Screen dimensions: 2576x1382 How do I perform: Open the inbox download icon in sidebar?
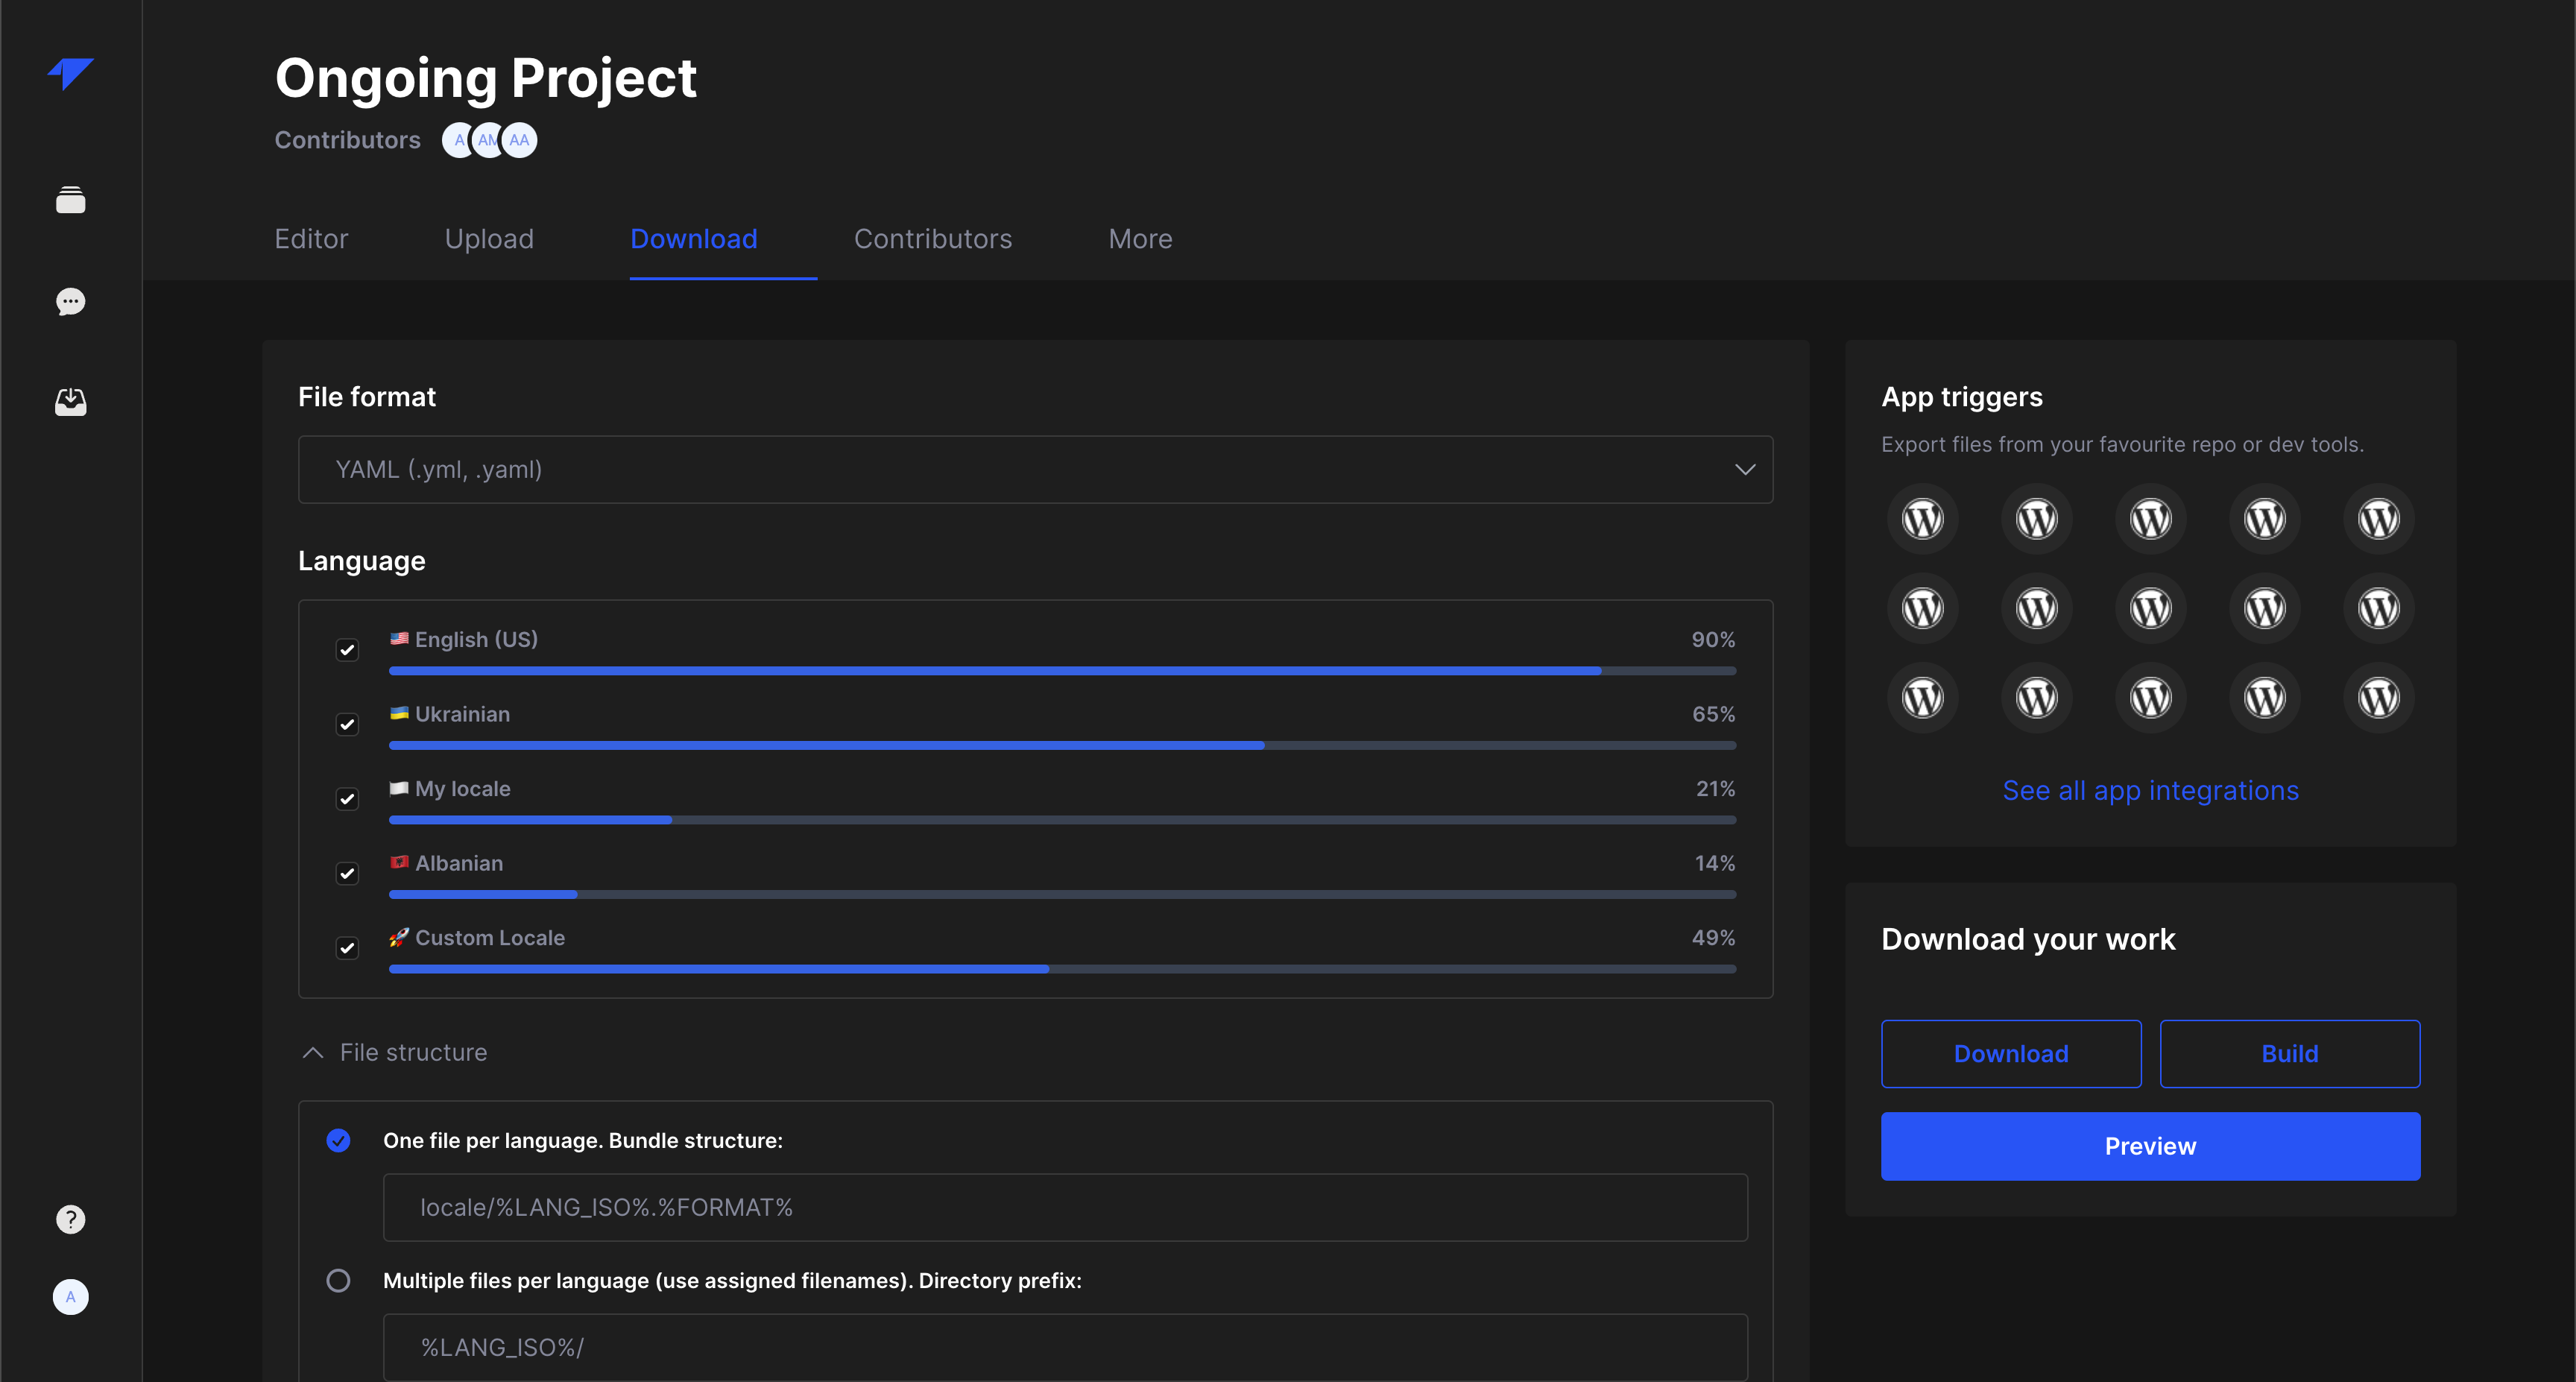tap(70, 402)
